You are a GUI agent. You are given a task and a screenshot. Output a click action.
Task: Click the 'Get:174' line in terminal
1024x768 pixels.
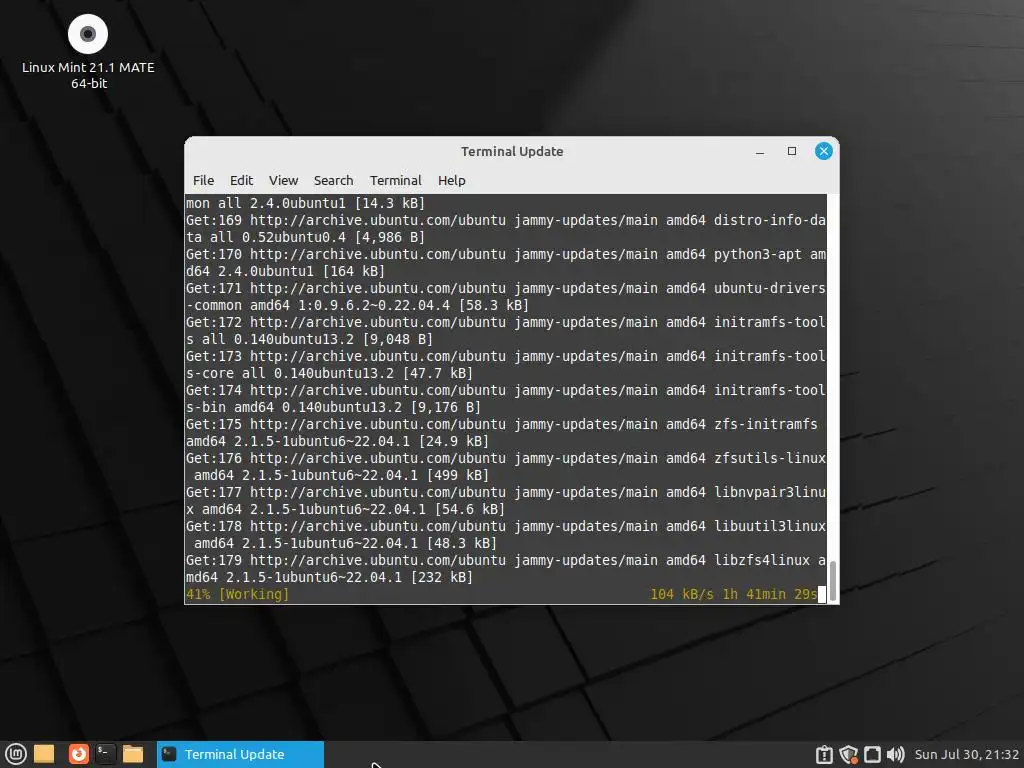coord(505,391)
